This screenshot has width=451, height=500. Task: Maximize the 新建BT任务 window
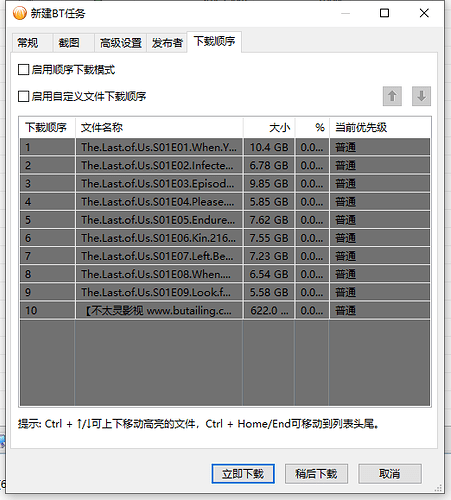pyautogui.click(x=385, y=13)
